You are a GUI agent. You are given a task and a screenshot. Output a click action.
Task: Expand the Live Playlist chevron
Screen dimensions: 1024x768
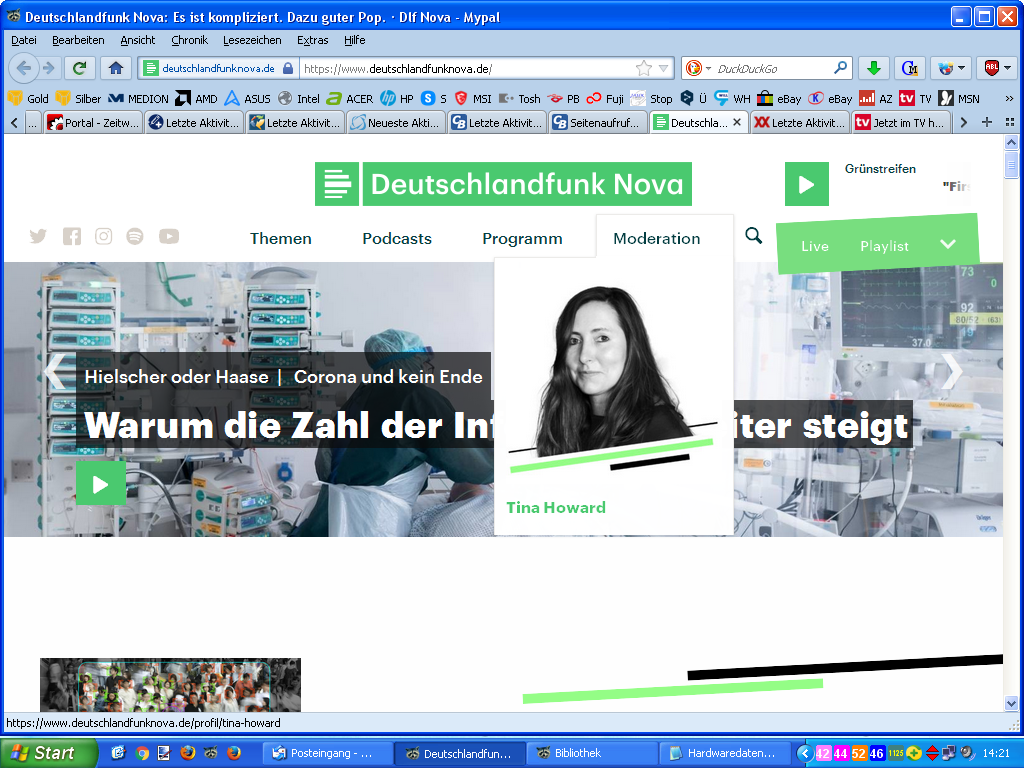click(x=948, y=244)
